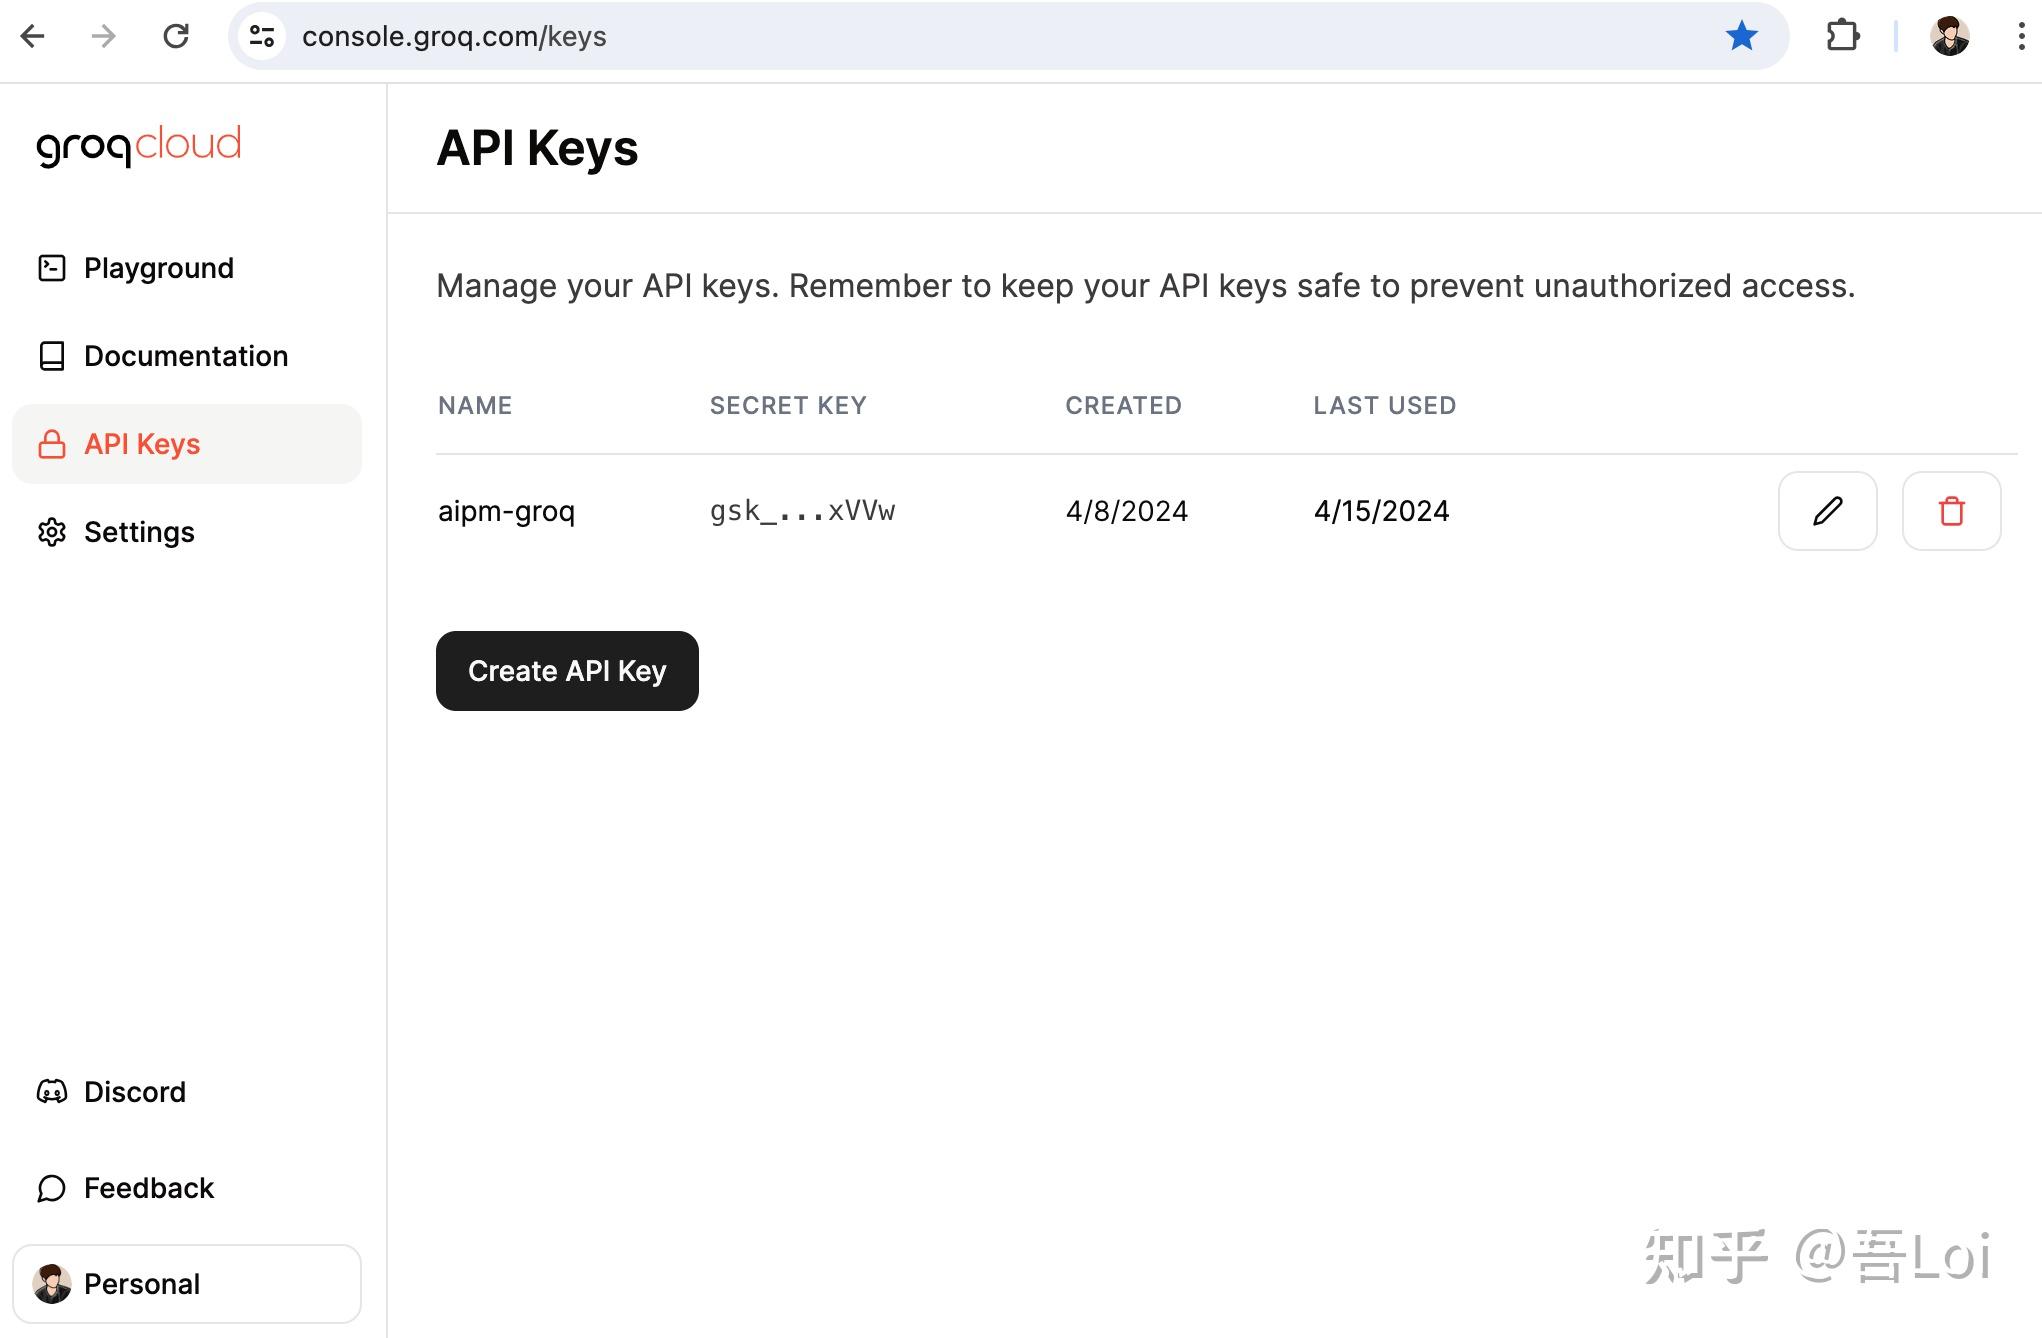
Task: Delete the aipm-groq key via trash icon
Action: 1951,511
